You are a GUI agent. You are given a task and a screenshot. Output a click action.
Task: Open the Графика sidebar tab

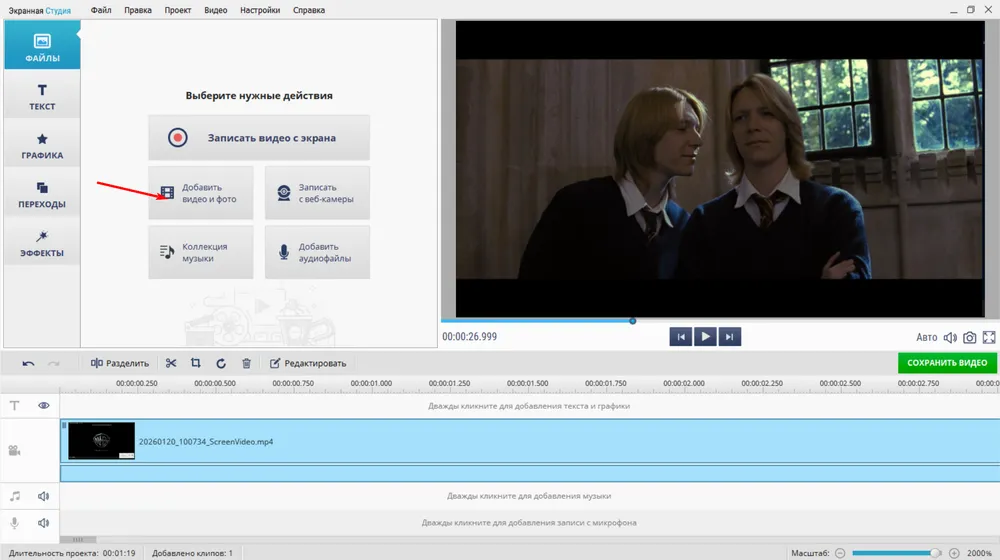coord(42,143)
